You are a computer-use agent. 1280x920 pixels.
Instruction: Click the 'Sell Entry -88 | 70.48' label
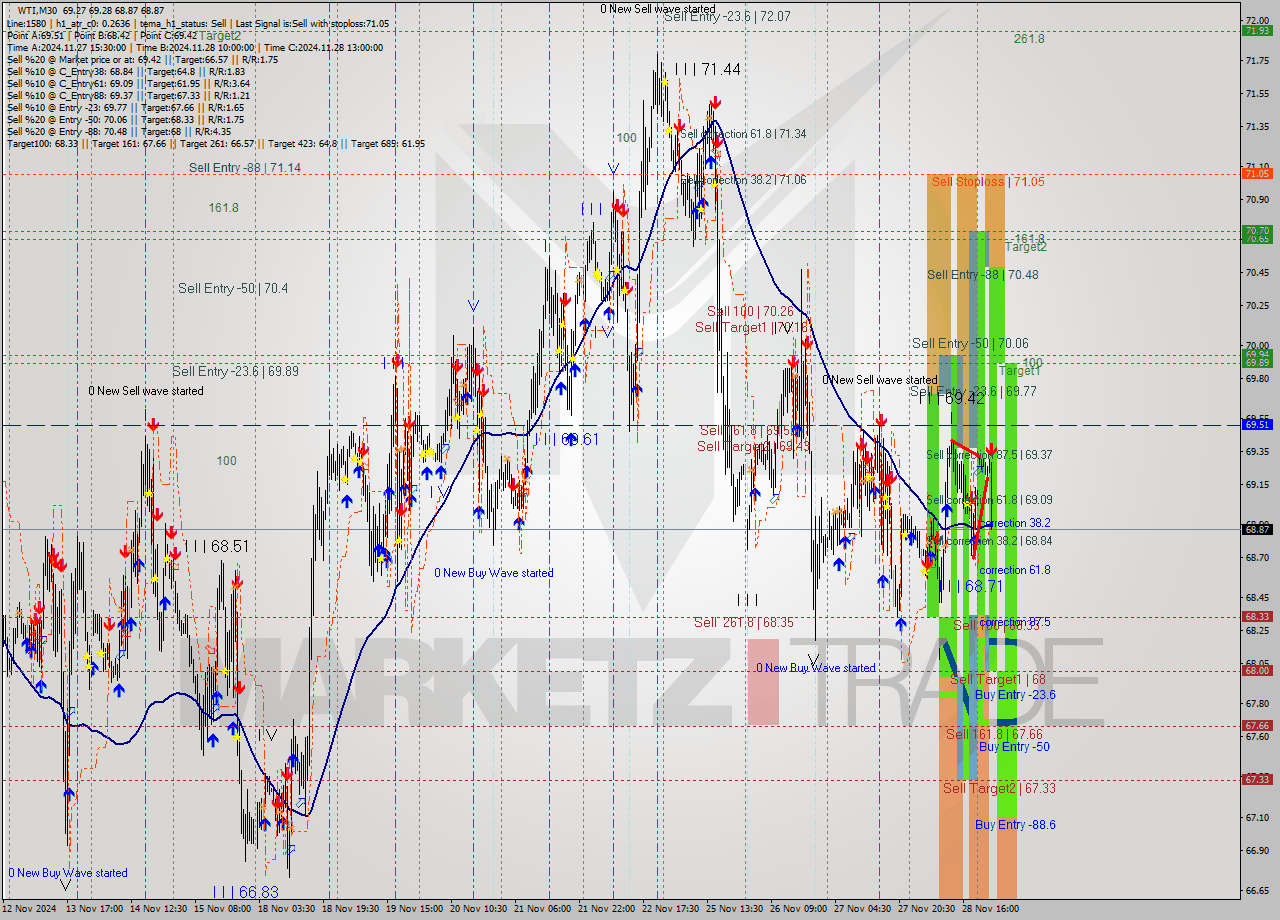click(x=983, y=275)
